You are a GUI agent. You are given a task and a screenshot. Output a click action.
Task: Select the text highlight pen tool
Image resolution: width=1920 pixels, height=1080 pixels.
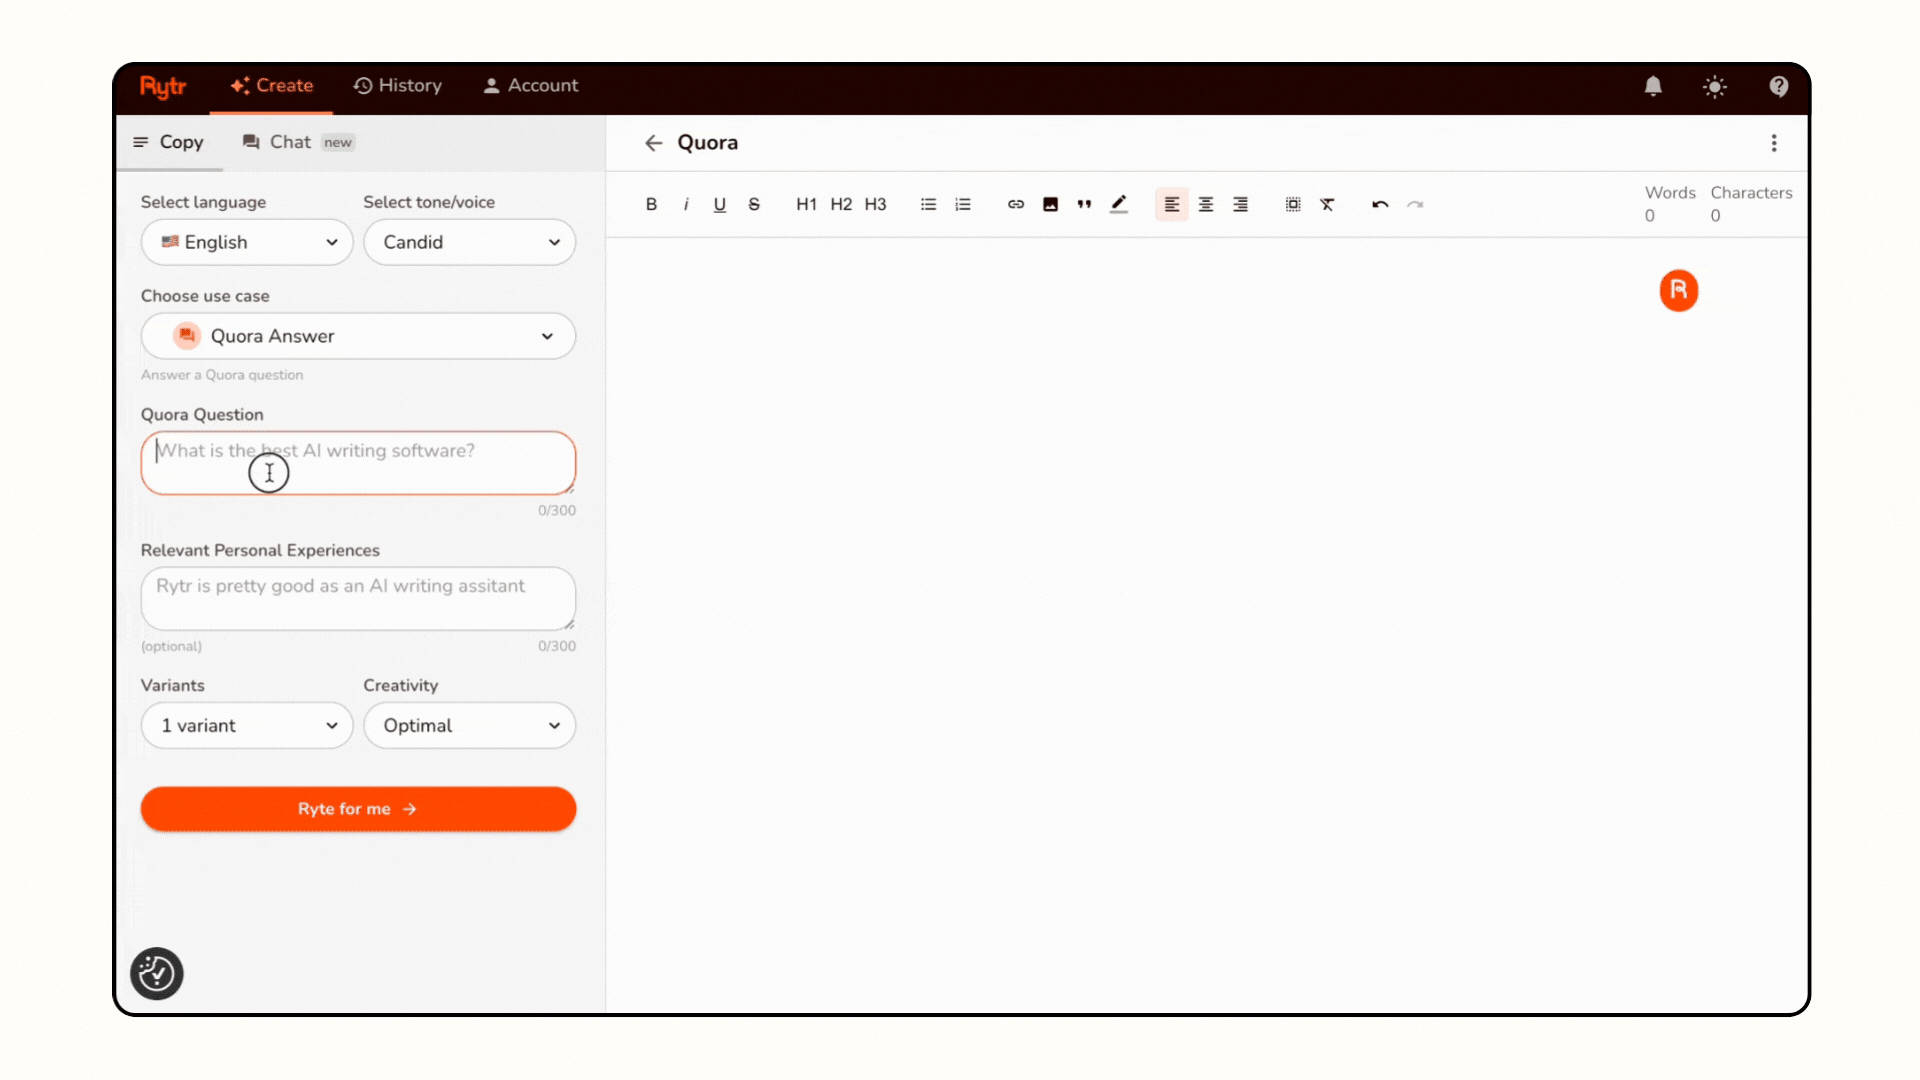pos(1119,204)
